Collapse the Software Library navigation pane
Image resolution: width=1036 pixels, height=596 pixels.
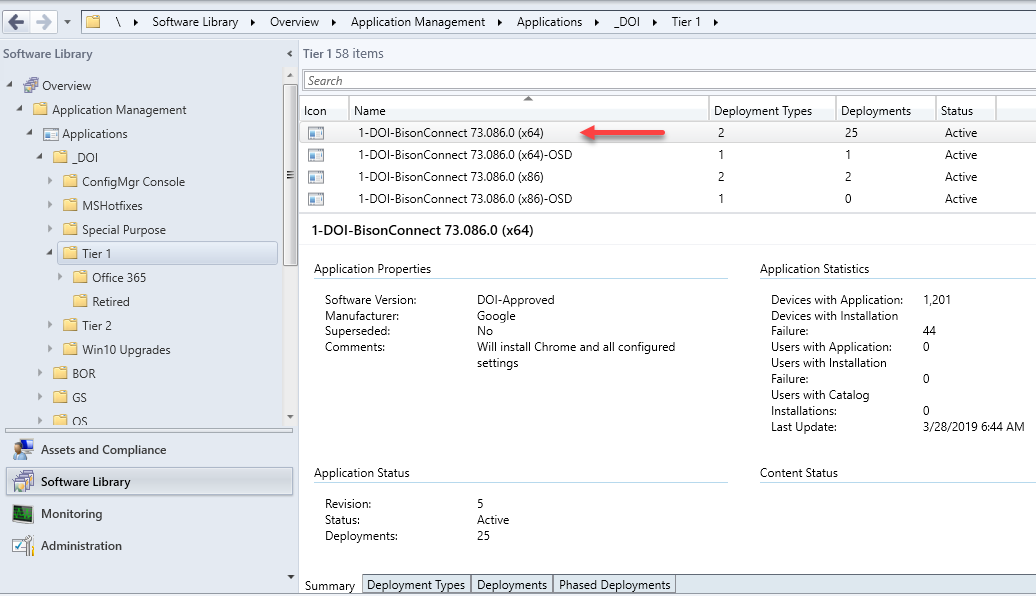click(289, 54)
